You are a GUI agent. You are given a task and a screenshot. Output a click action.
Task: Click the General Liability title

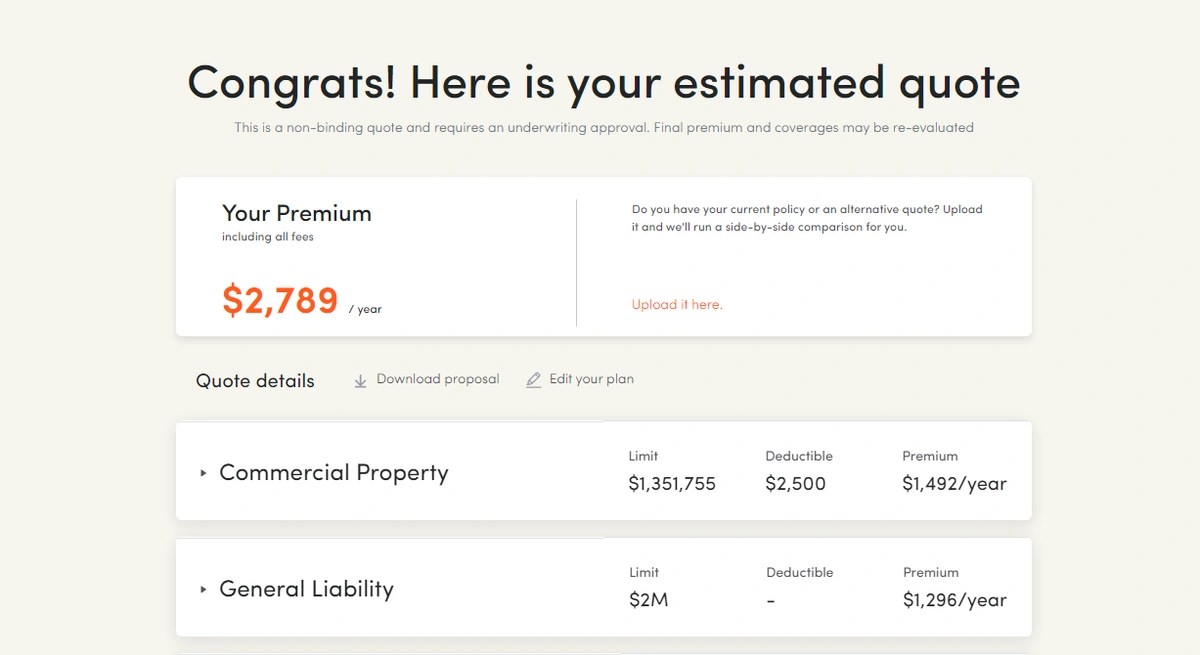[x=306, y=589]
